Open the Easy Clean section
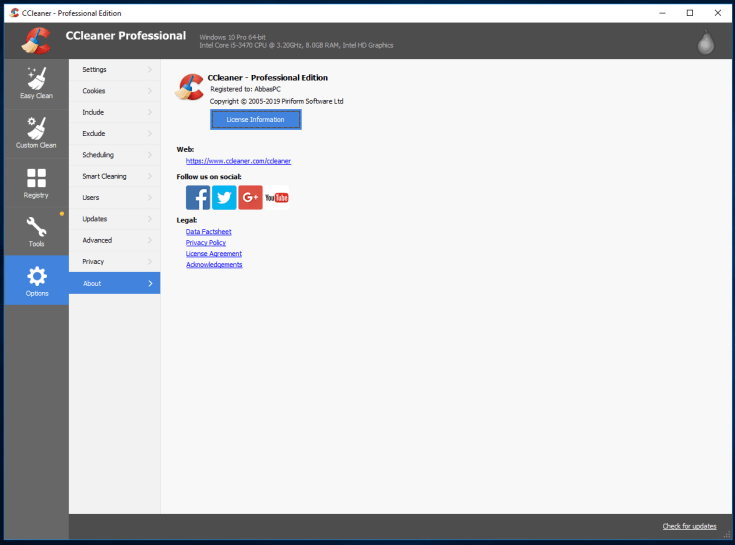 click(37, 84)
